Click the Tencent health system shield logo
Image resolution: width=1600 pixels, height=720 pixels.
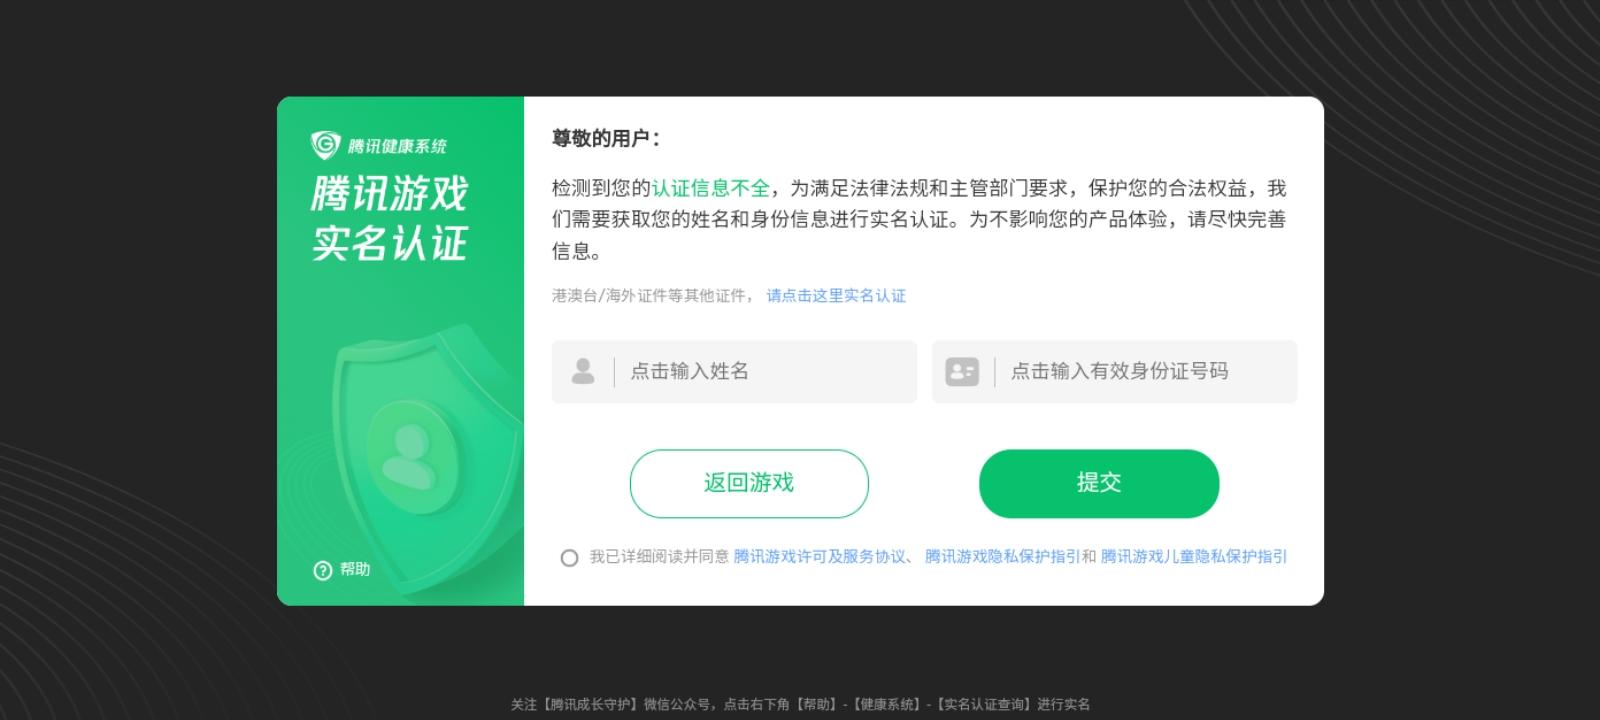326,145
